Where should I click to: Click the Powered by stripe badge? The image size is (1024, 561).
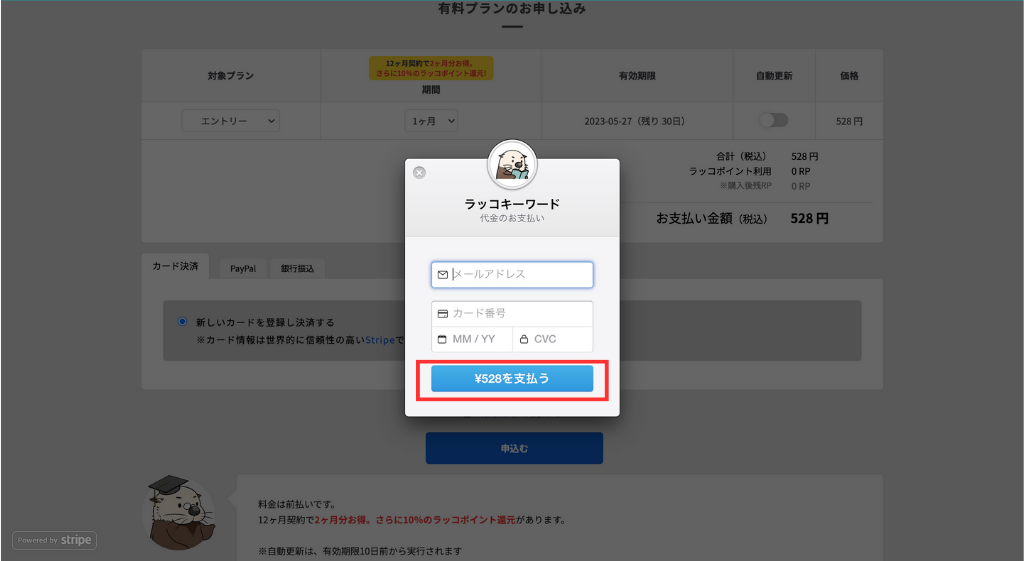click(x=55, y=540)
